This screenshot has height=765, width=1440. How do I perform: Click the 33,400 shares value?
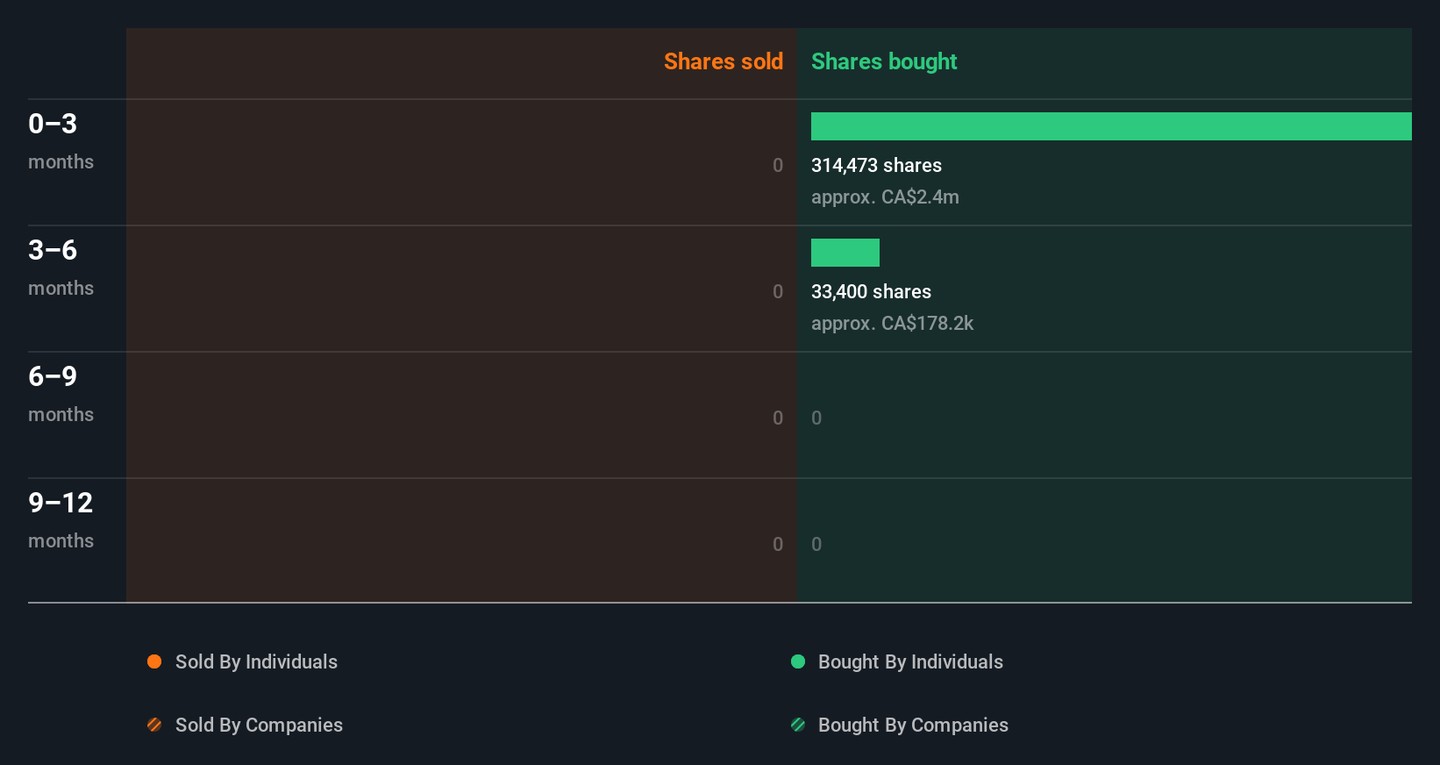click(871, 291)
